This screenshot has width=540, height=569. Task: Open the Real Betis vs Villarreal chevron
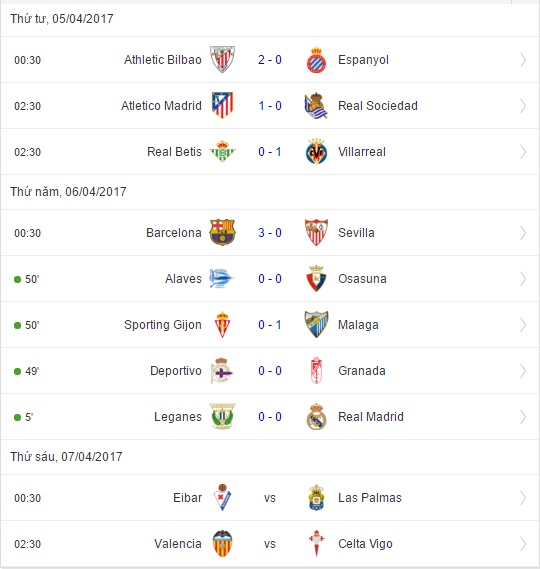(x=523, y=152)
